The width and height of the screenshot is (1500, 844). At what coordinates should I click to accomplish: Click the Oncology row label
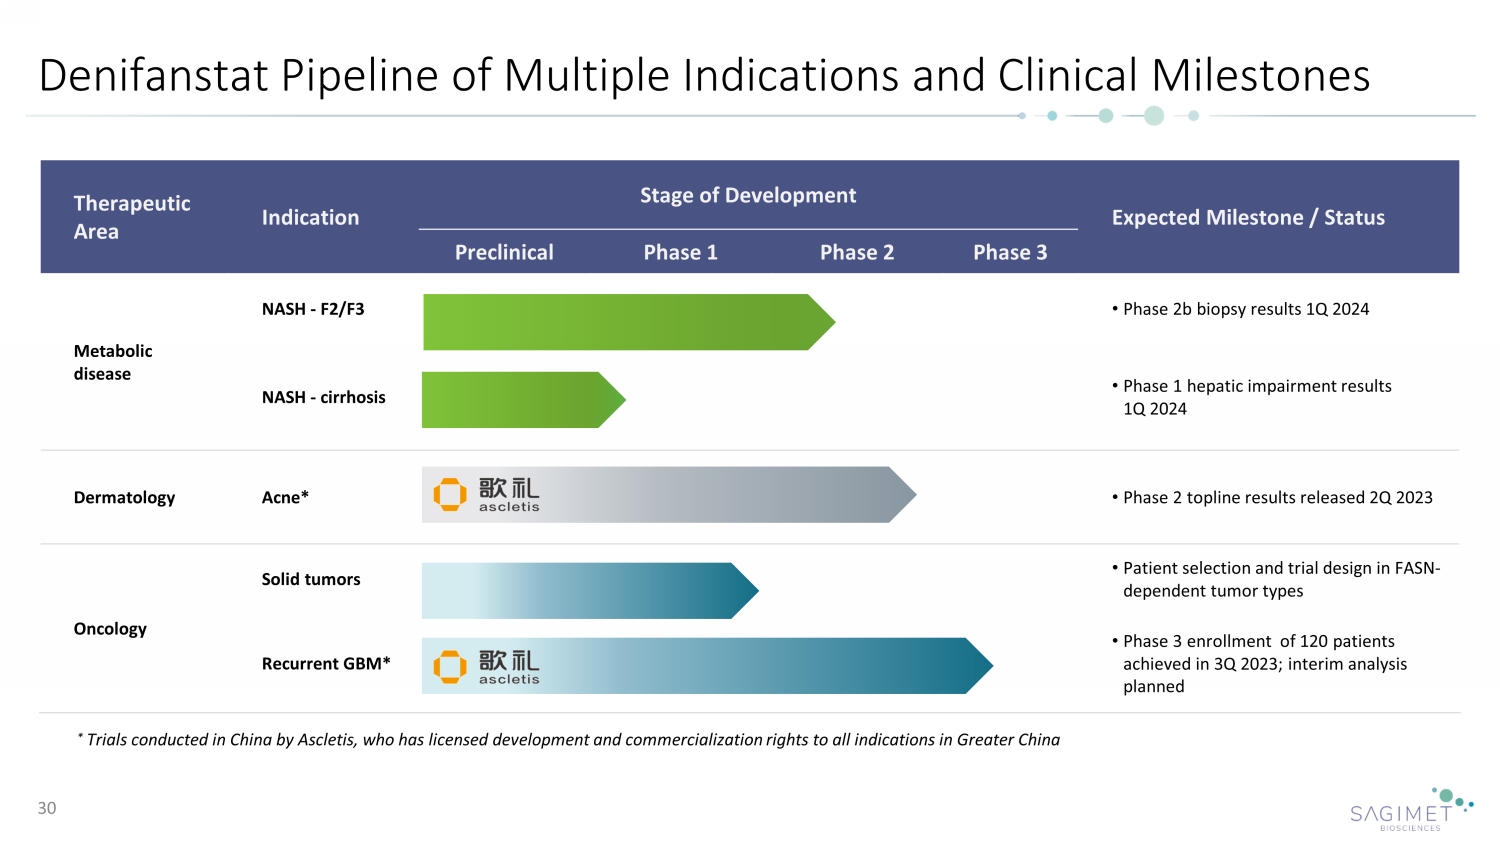(110, 629)
